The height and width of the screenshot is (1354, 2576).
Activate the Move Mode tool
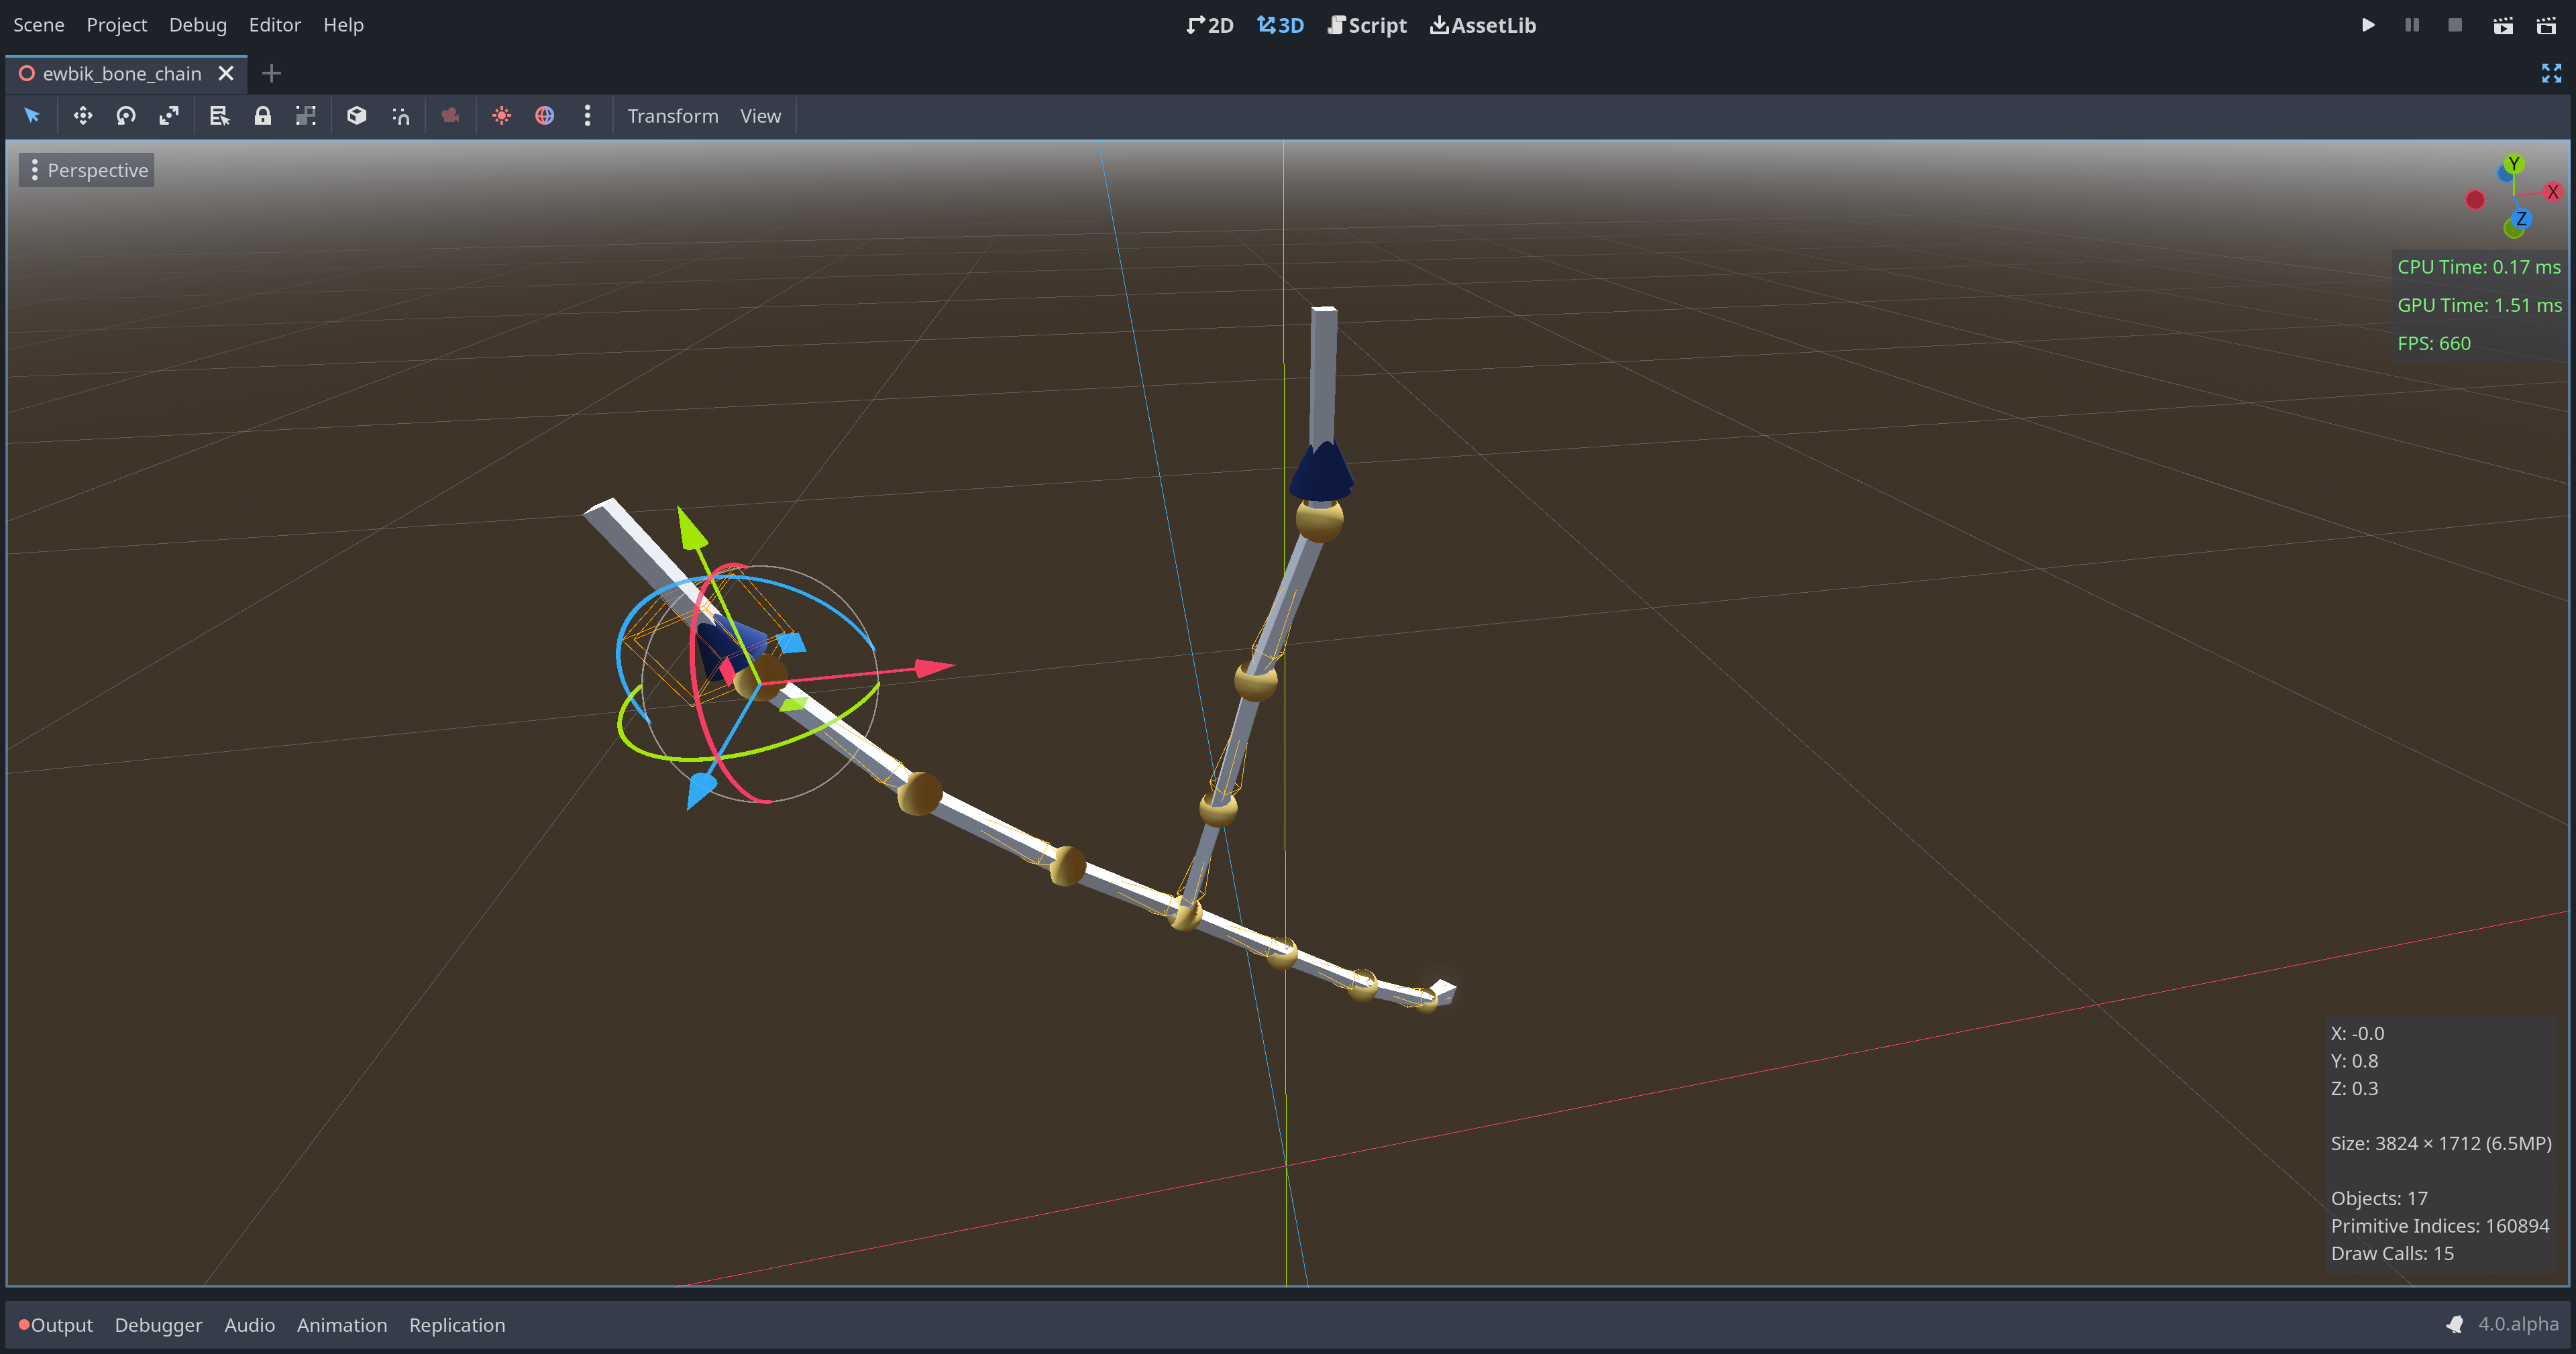[x=83, y=116]
